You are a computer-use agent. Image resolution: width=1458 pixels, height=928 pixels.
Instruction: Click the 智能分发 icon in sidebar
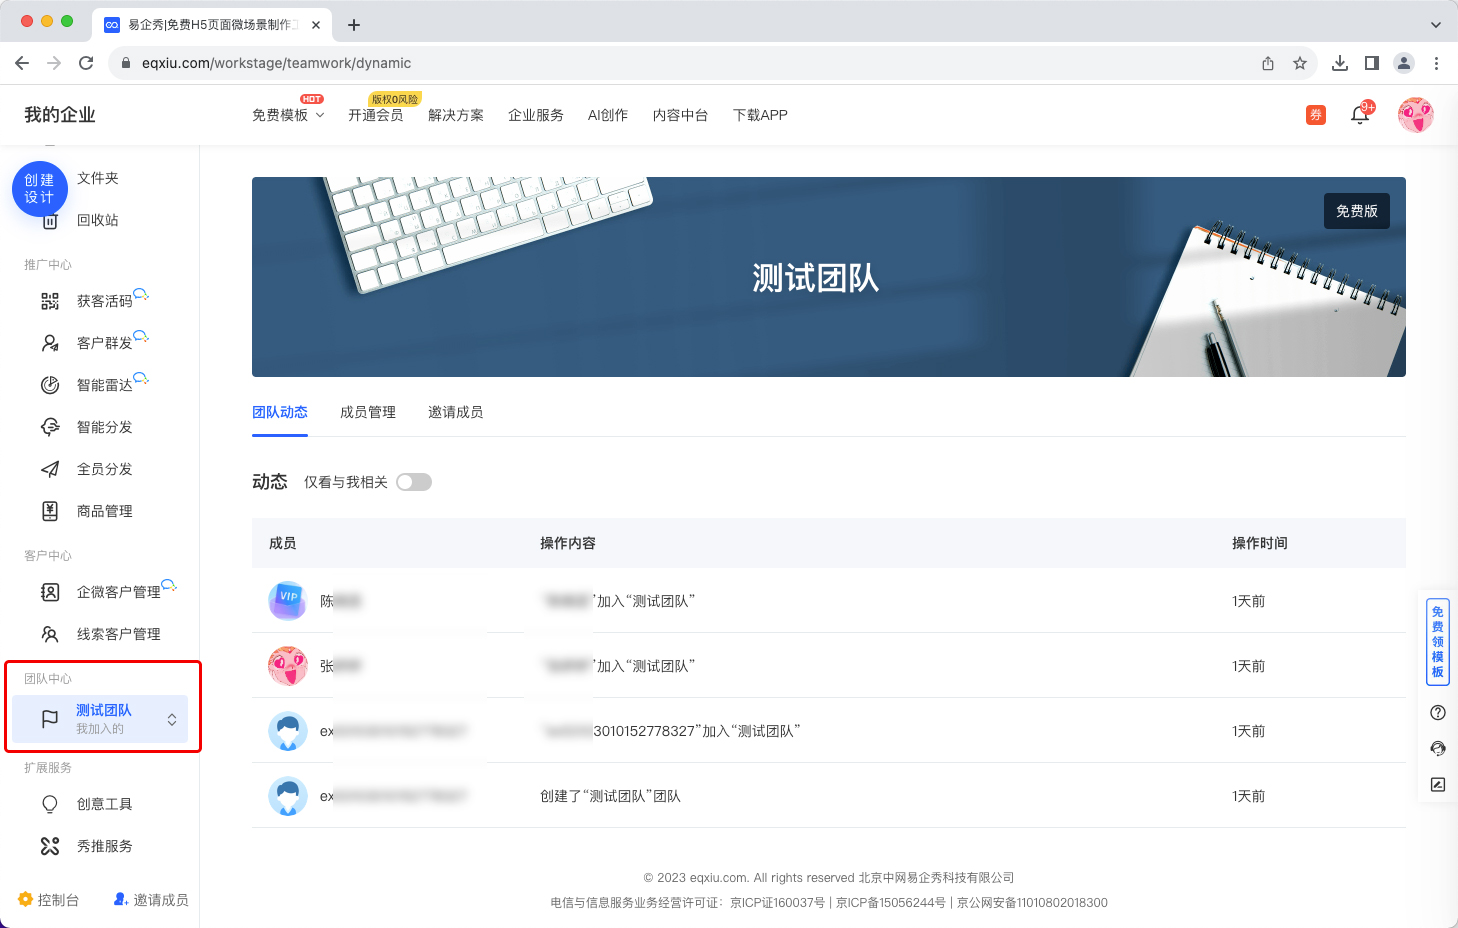point(50,427)
